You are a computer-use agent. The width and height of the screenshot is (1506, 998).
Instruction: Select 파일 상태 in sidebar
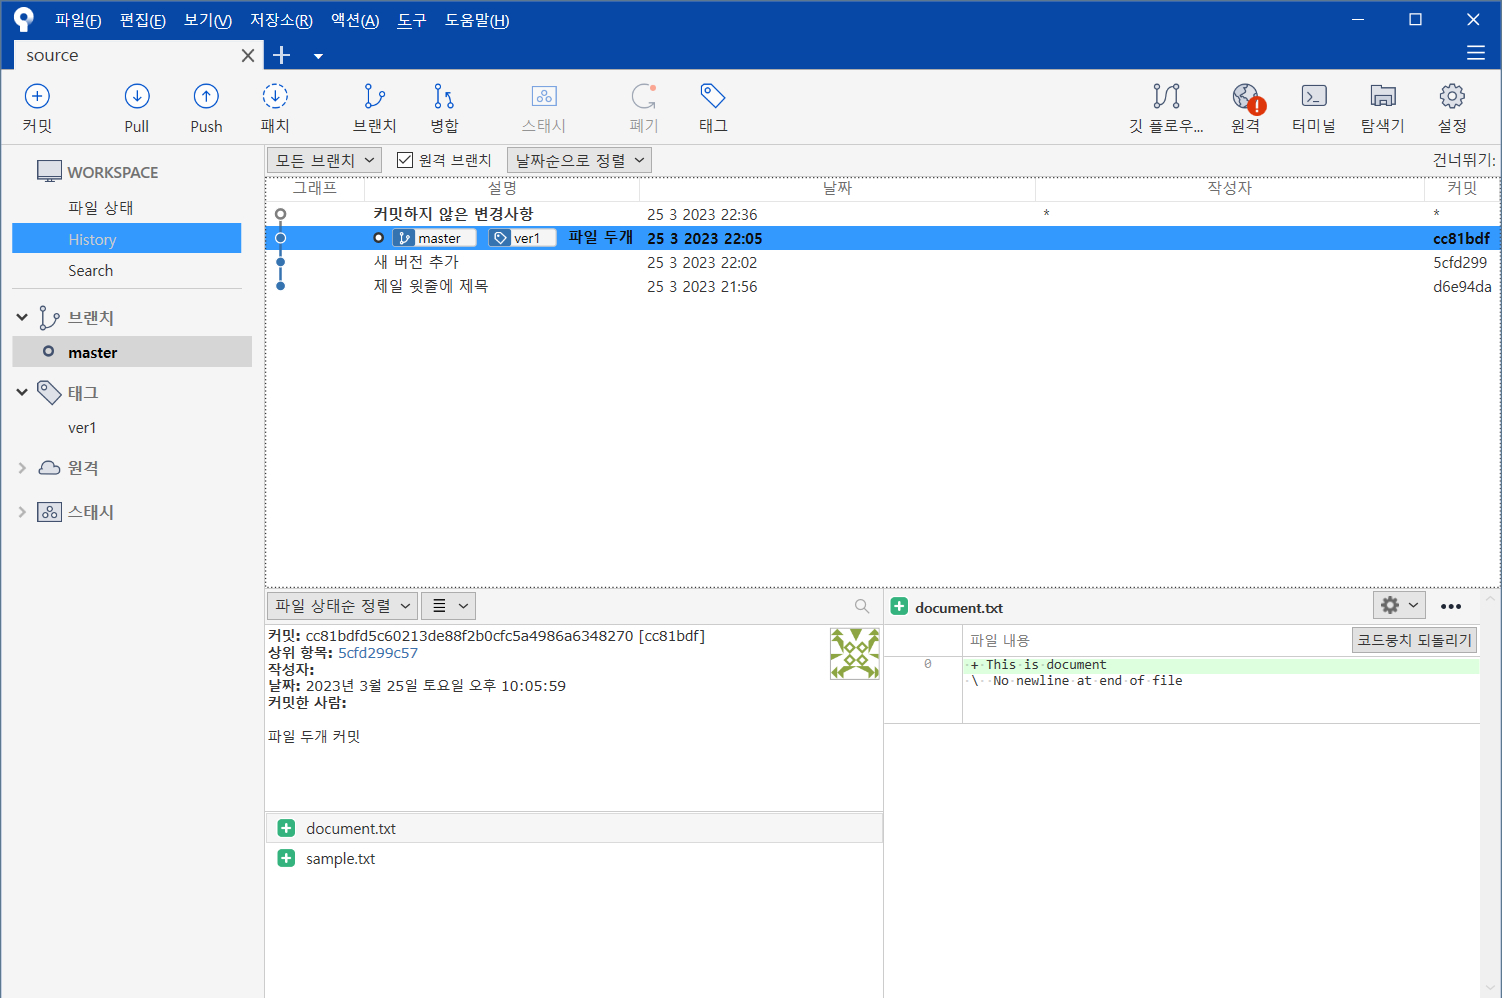tap(101, 207)
